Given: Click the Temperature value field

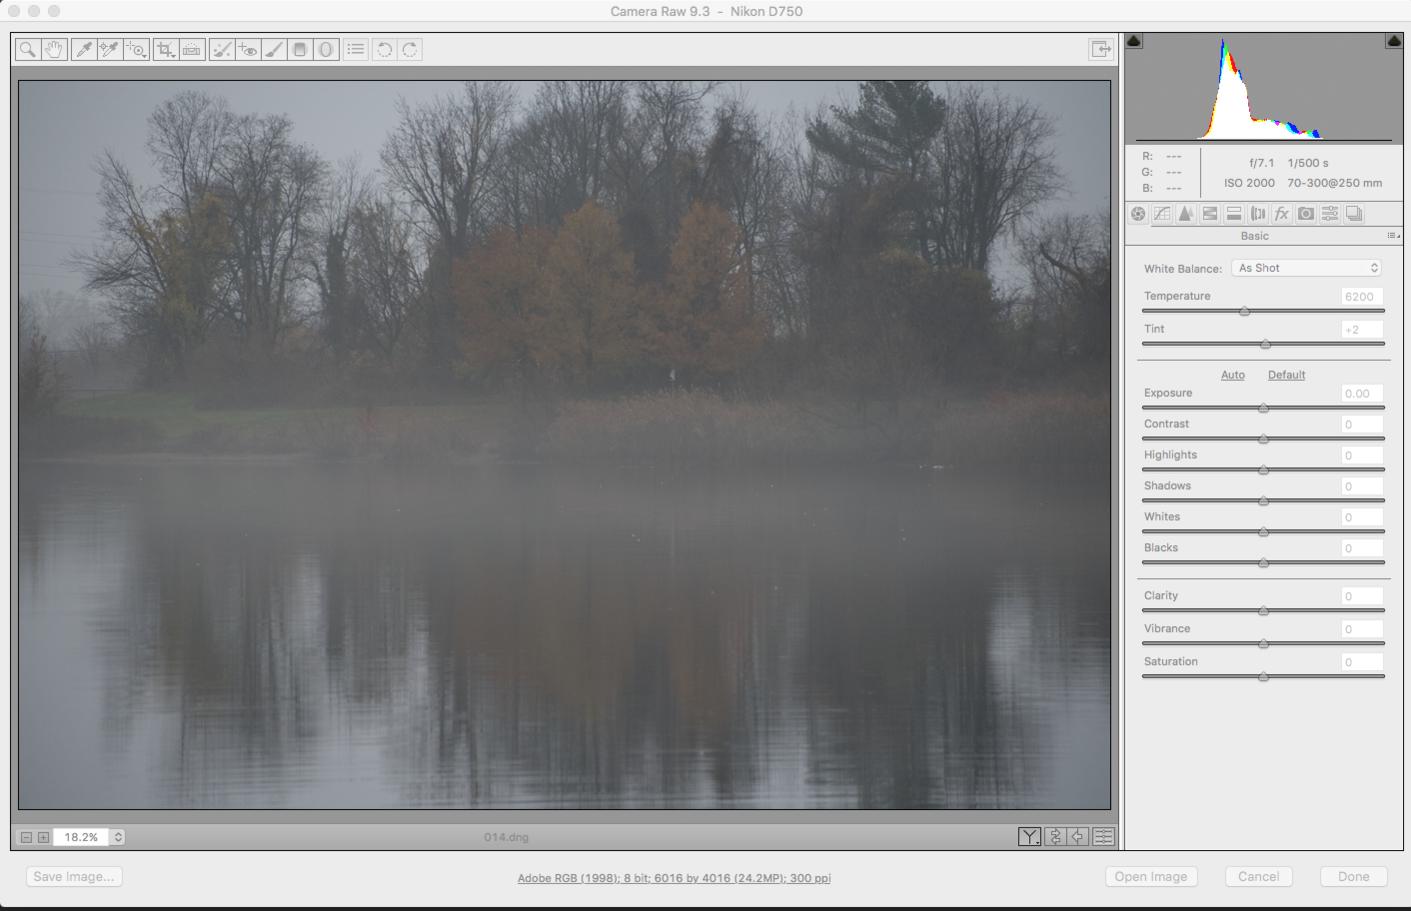Looking at the screenshot, I should point(1361,297).
